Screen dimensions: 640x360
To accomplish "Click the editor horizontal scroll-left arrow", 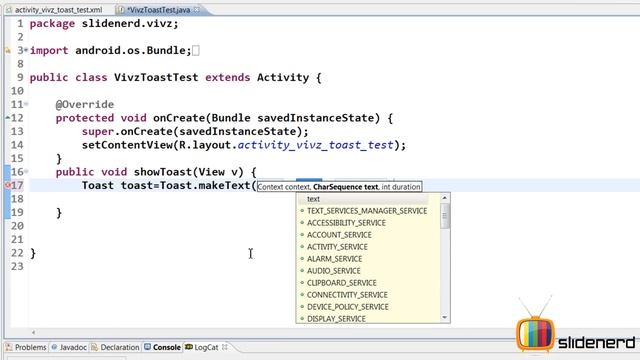I will [x=33, y=333].
